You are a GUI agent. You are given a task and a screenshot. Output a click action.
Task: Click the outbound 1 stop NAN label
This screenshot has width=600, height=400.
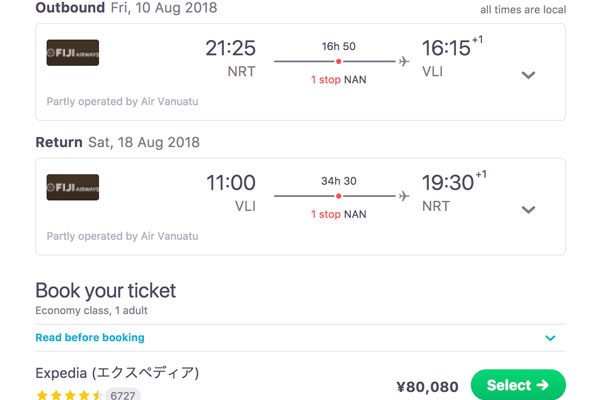339,80
